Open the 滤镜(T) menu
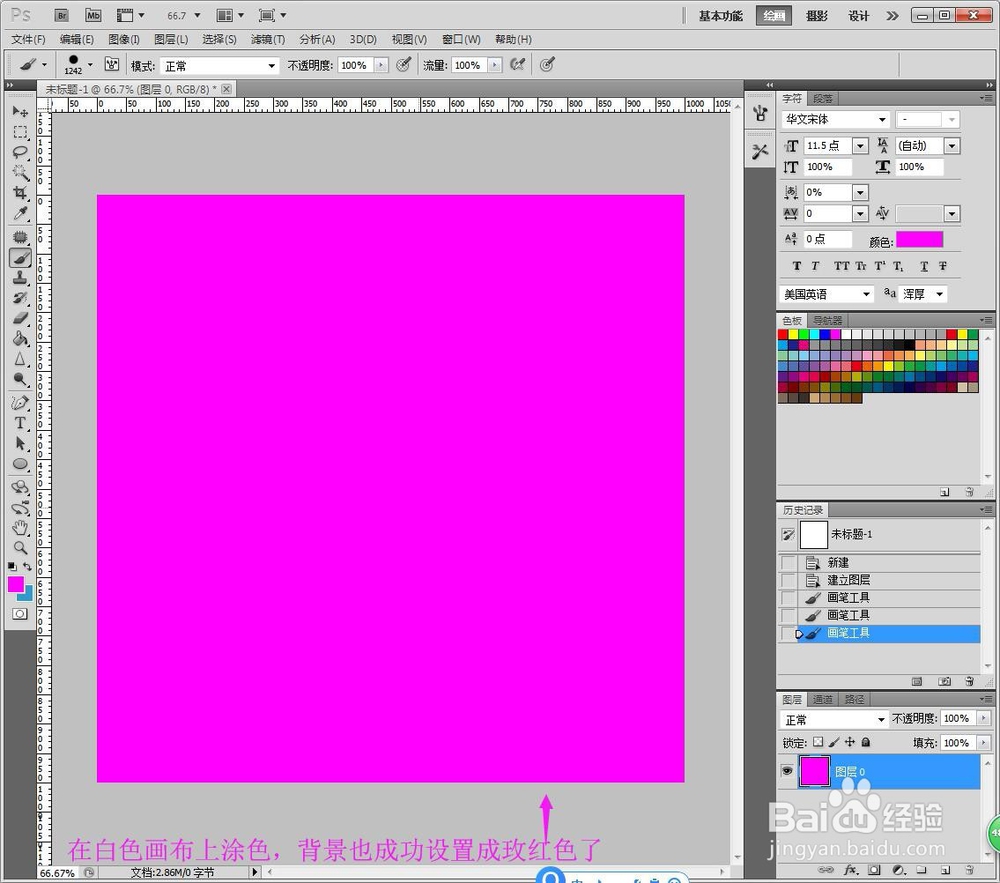 [x=268, y=40]
